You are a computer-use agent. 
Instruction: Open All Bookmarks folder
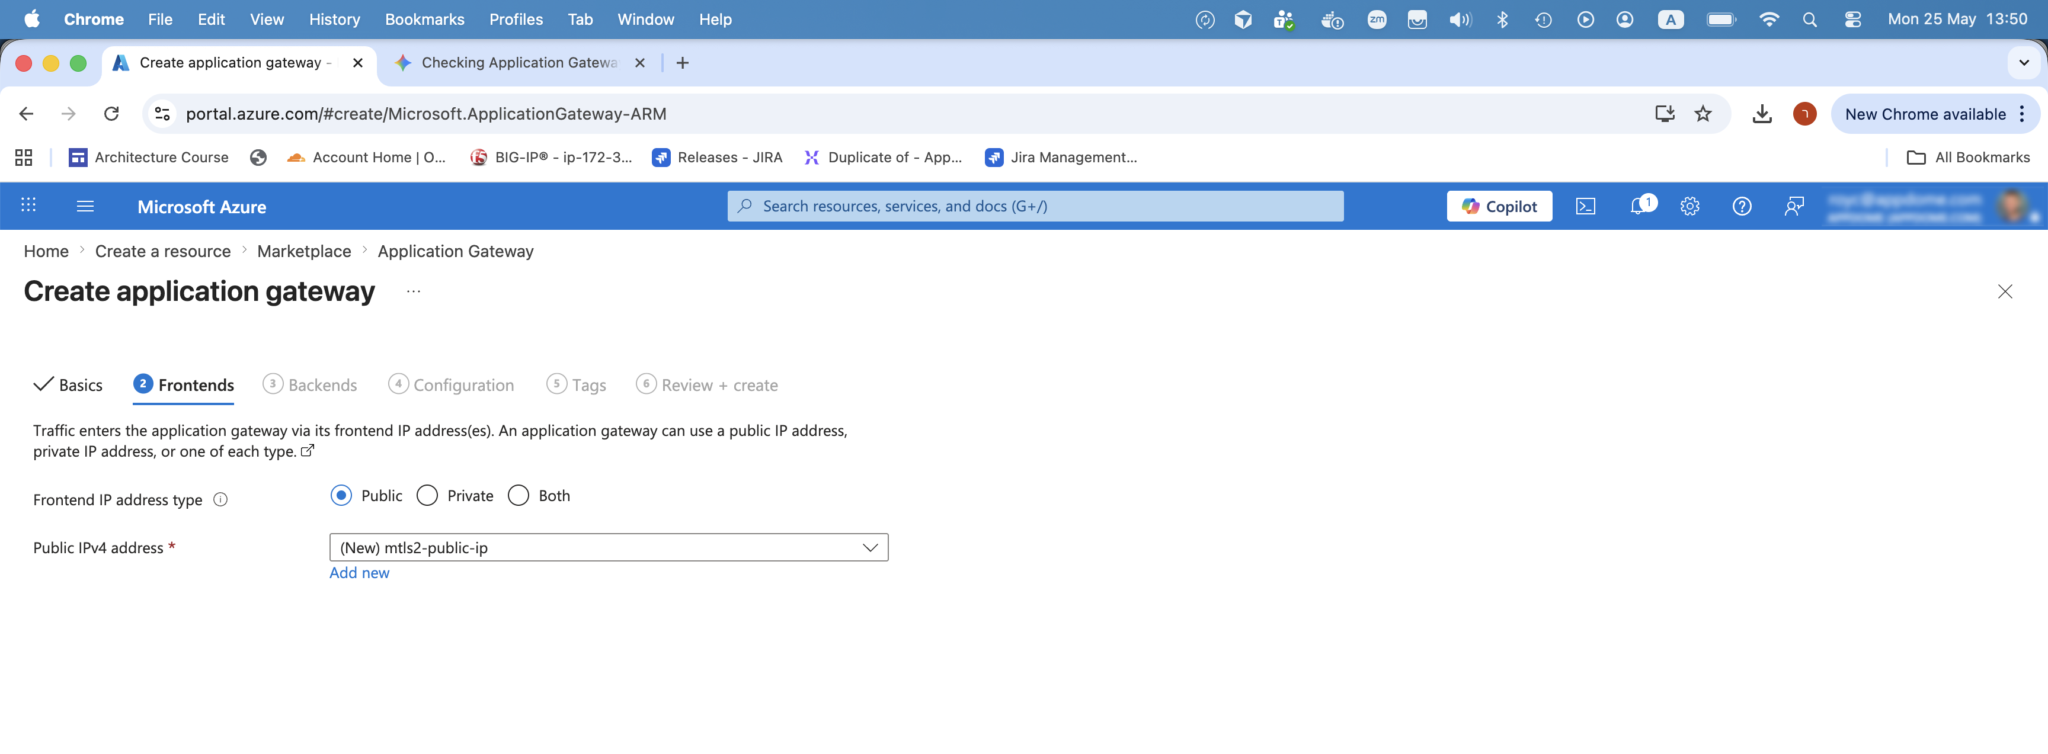point(1969,157)
